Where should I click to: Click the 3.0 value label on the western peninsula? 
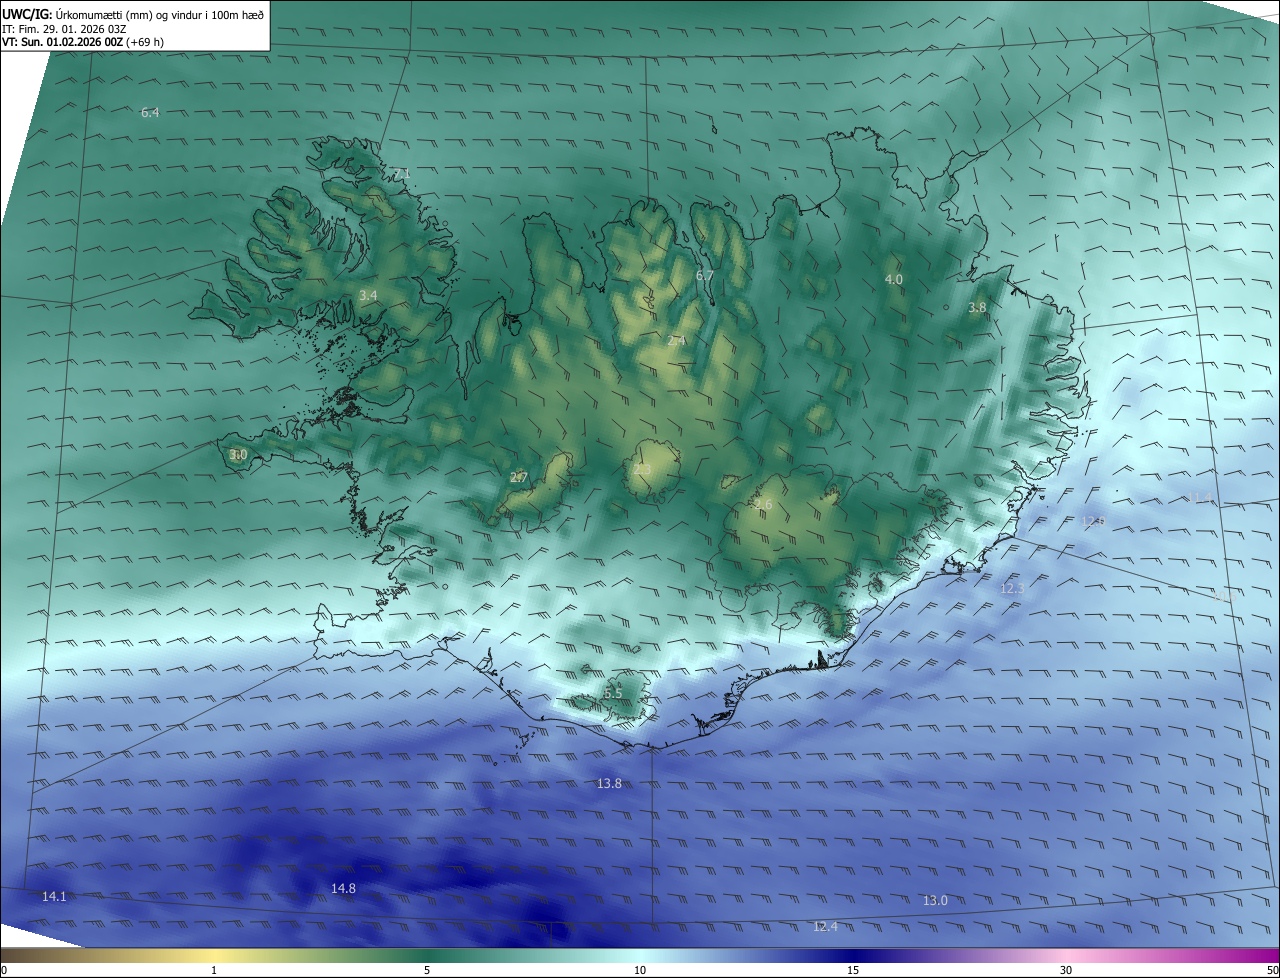(237, 455)
